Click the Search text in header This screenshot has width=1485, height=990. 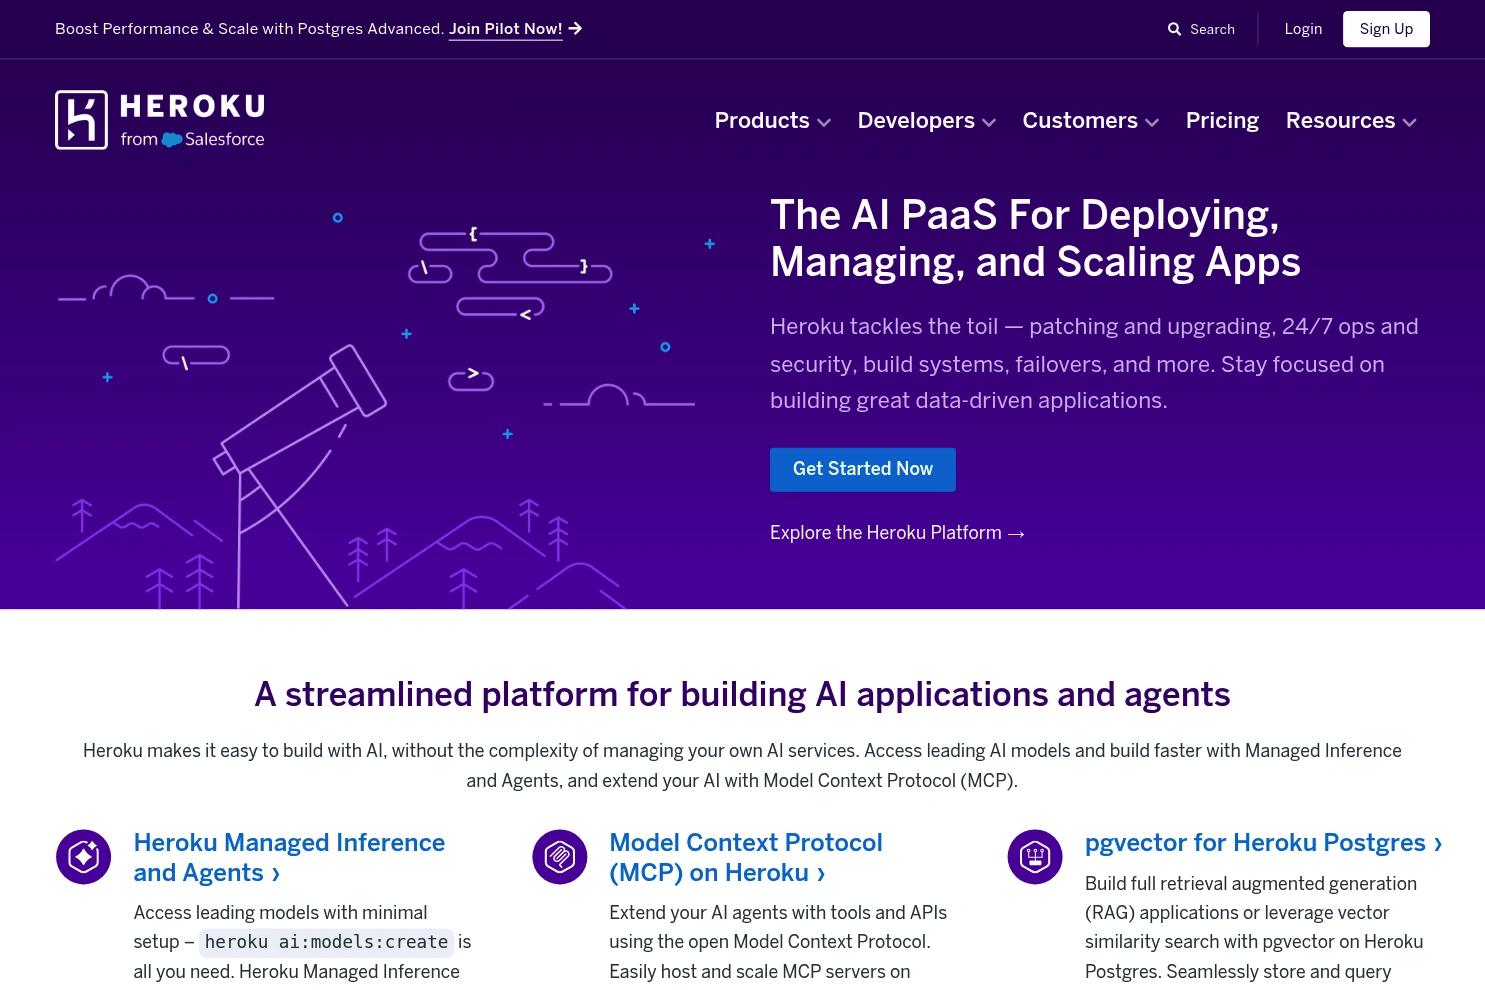point(1212,30)
